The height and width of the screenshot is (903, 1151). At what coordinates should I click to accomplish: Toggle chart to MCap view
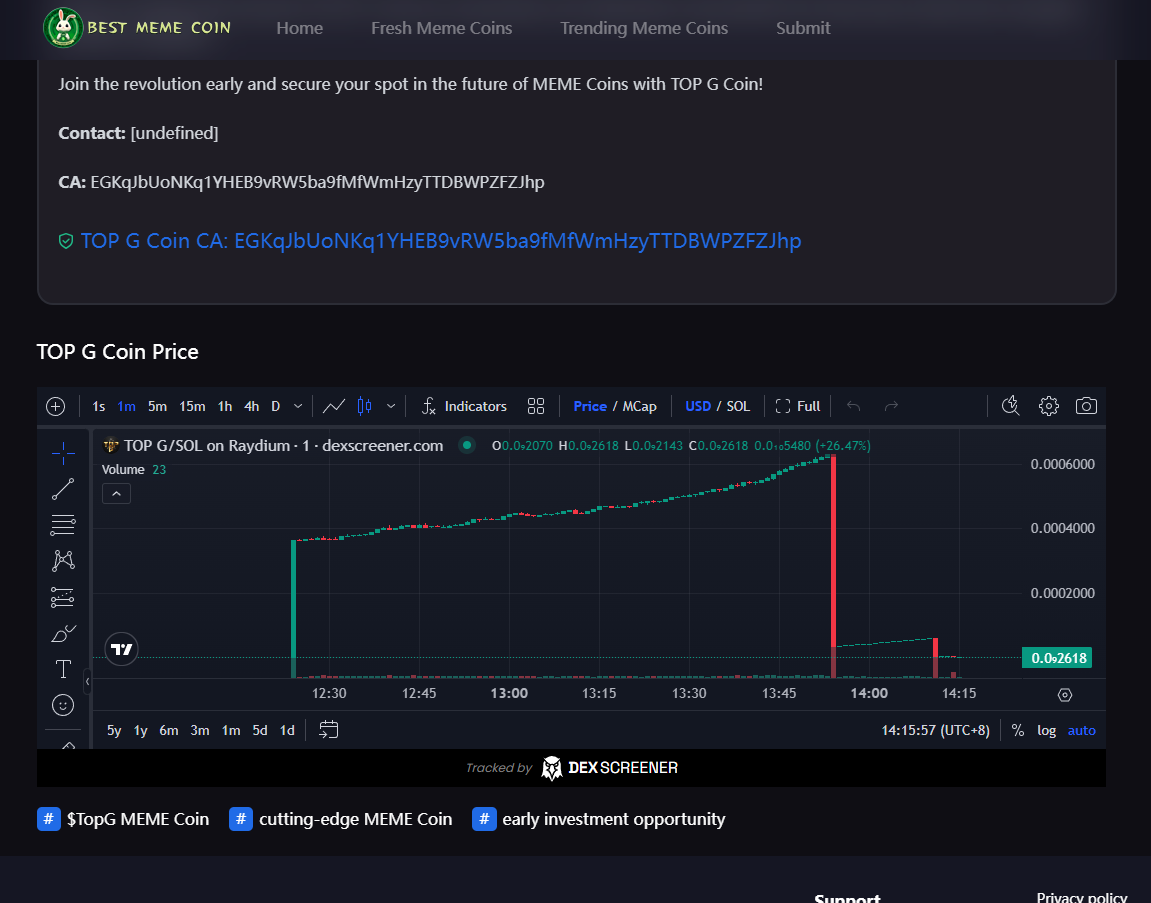[639, 406]
